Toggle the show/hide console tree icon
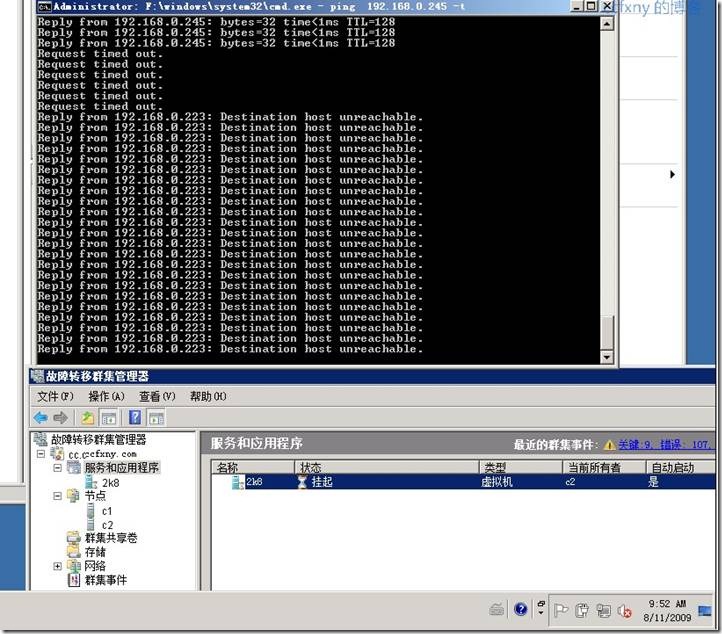This screenshot has width=722, height=634. click(x=109, y=418)
